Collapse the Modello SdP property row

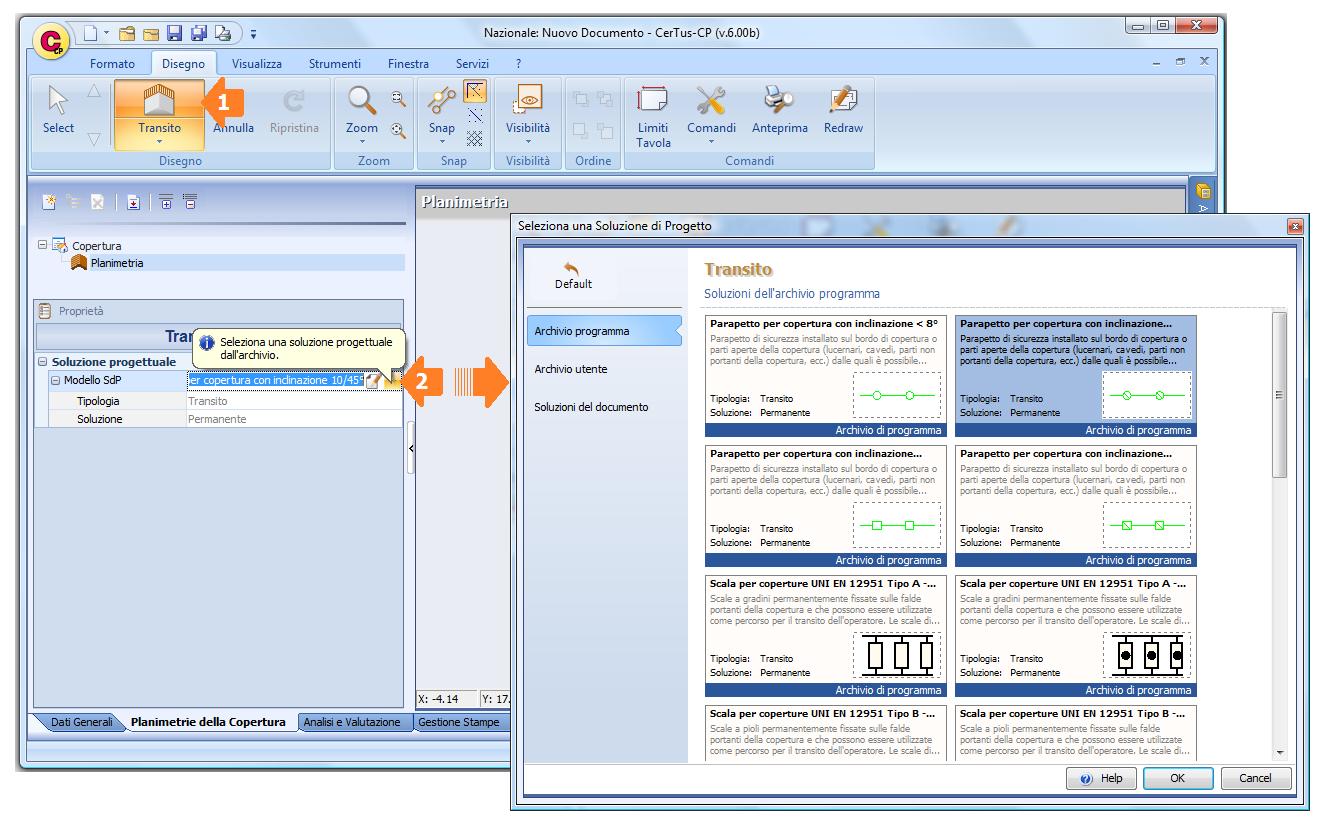[55, 380]
